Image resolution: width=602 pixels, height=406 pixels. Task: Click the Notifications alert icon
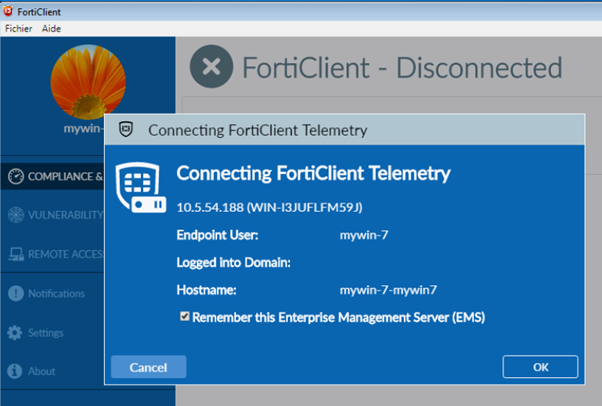[14, 294]
